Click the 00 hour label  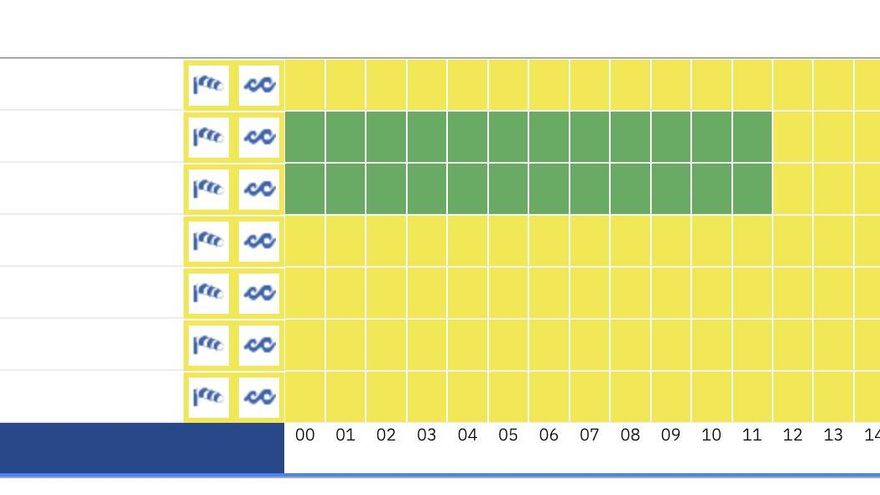305,435
